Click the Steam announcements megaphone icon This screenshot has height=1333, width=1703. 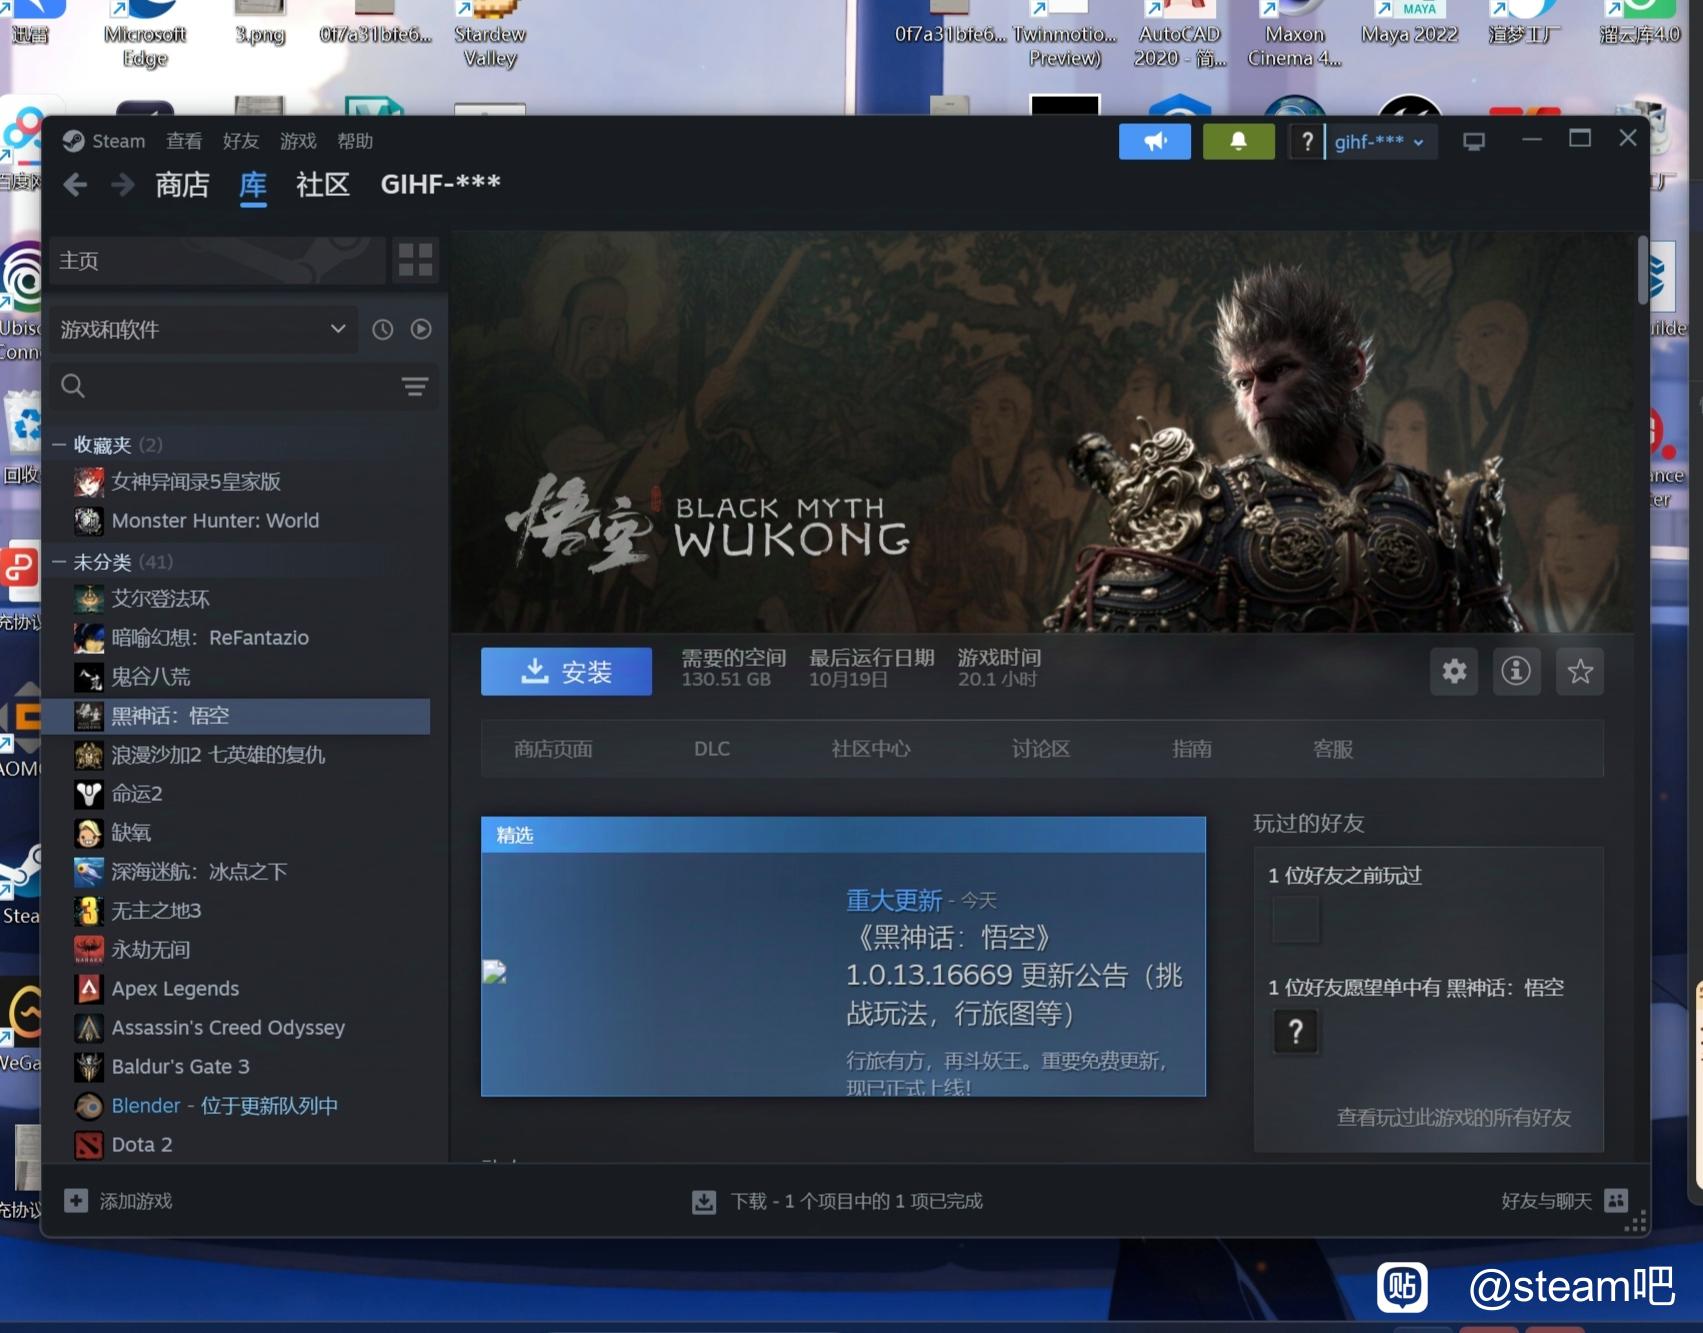click(1155, 142)
